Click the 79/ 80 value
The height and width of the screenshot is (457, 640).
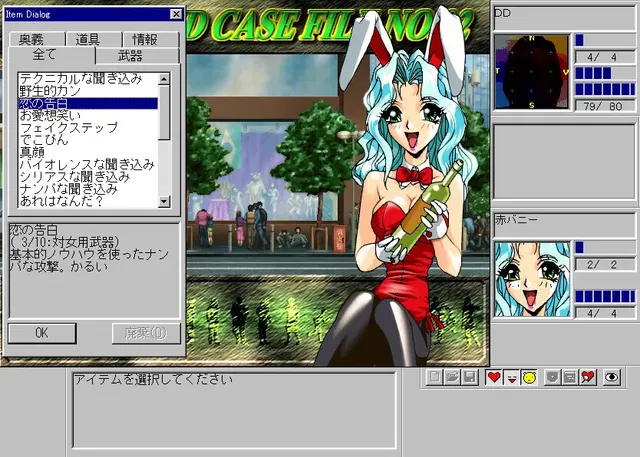(x=605, y=106)
